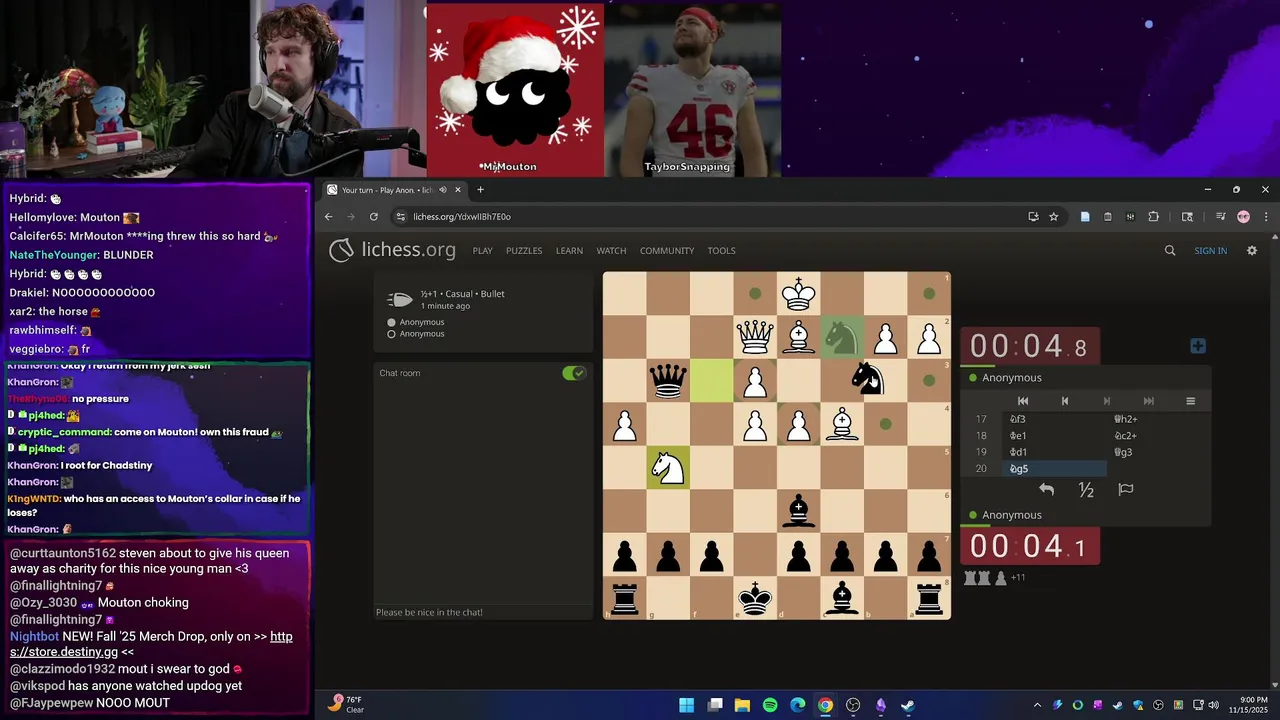Click the install app icon in address bar
This screenshot has width=1280, height=720.
[1033, 217]
